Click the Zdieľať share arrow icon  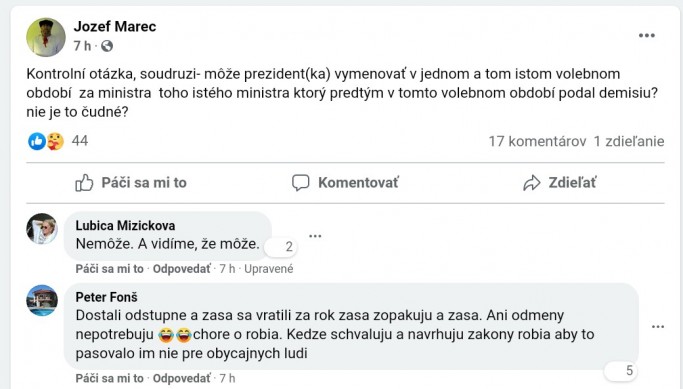(531, 183)
